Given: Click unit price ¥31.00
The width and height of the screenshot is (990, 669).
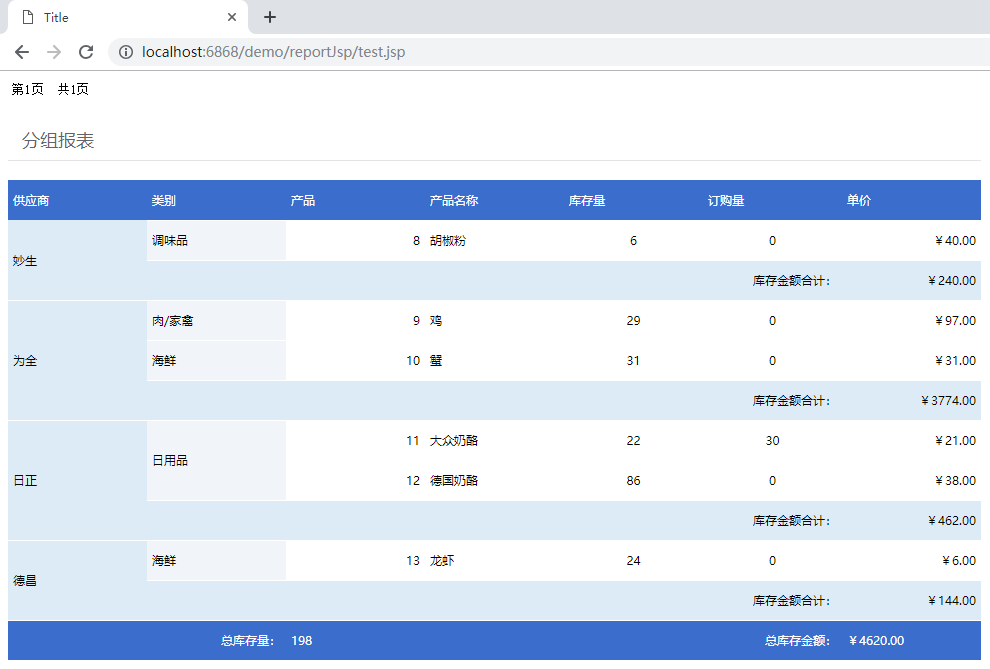Looking at the screenshot, I should (x=955, y=360).
